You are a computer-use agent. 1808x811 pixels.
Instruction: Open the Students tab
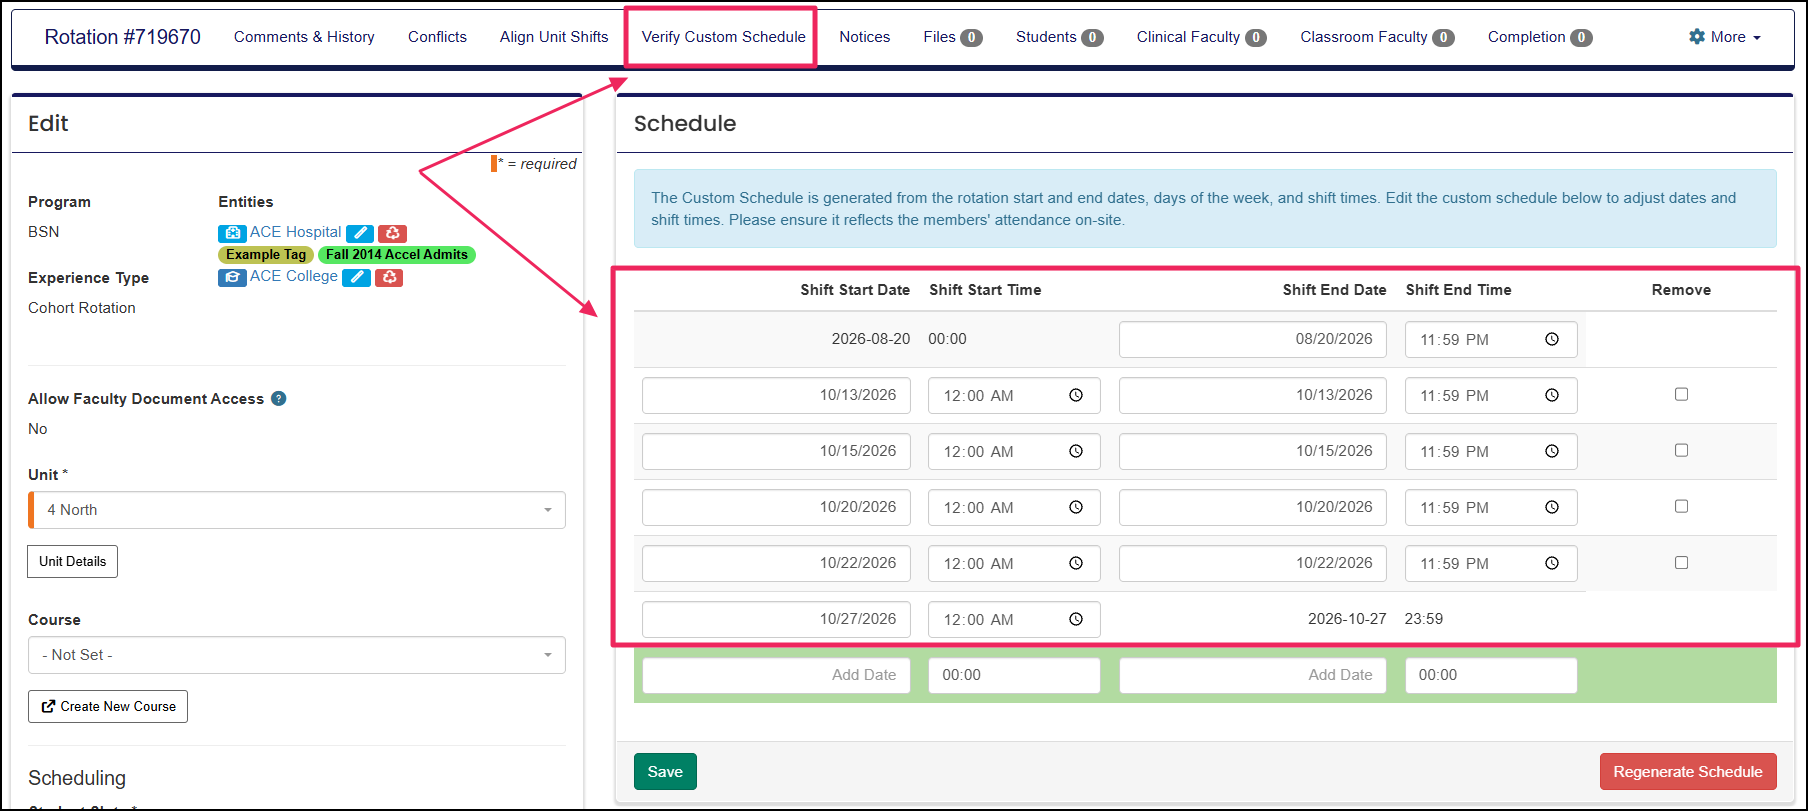point(1059,37)
